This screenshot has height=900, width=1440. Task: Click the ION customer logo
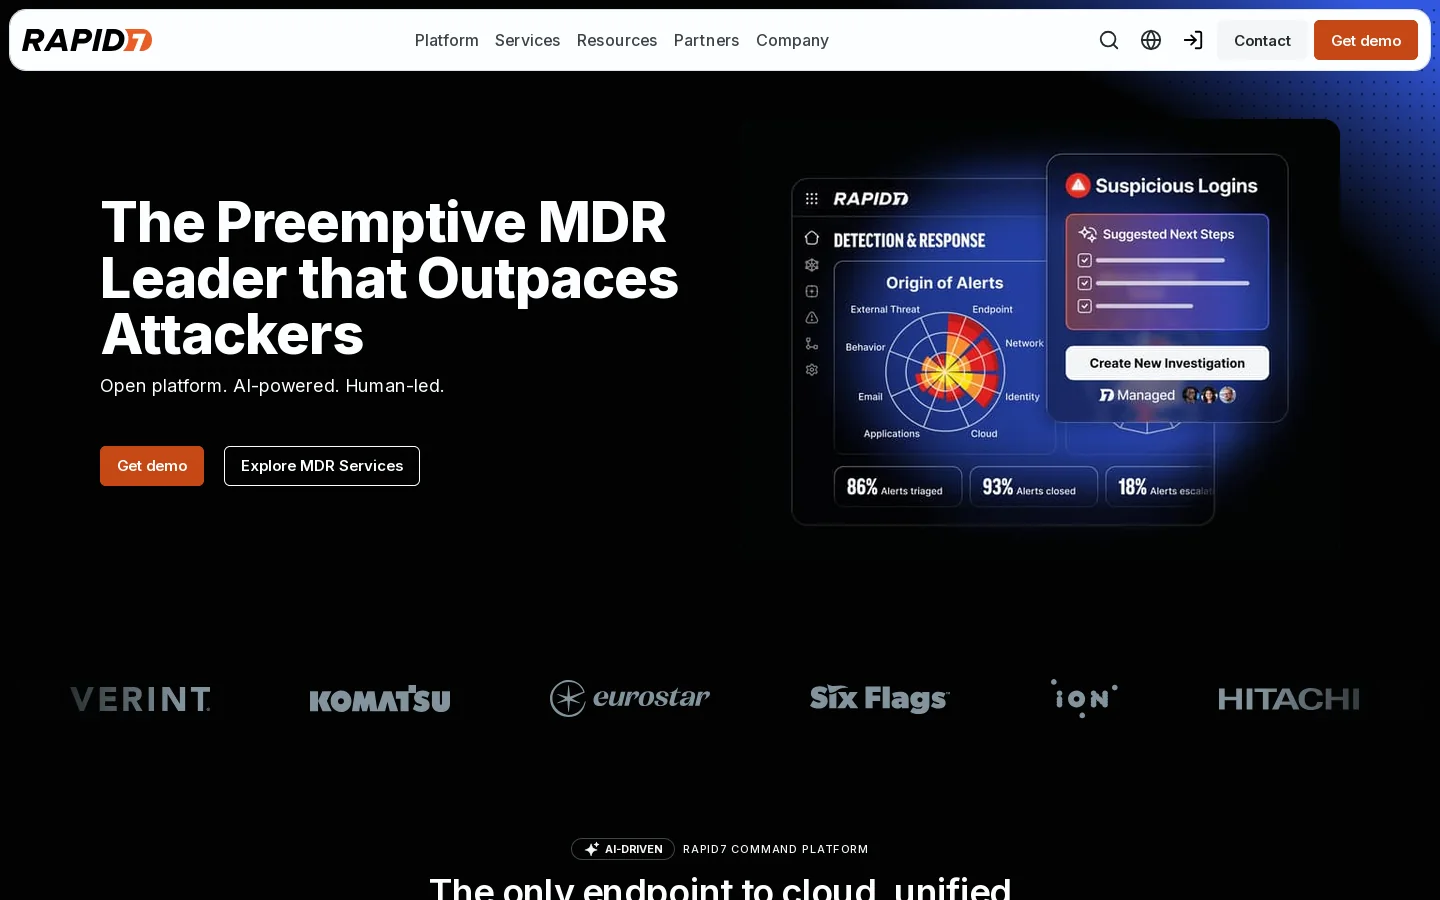[1084, 698]
